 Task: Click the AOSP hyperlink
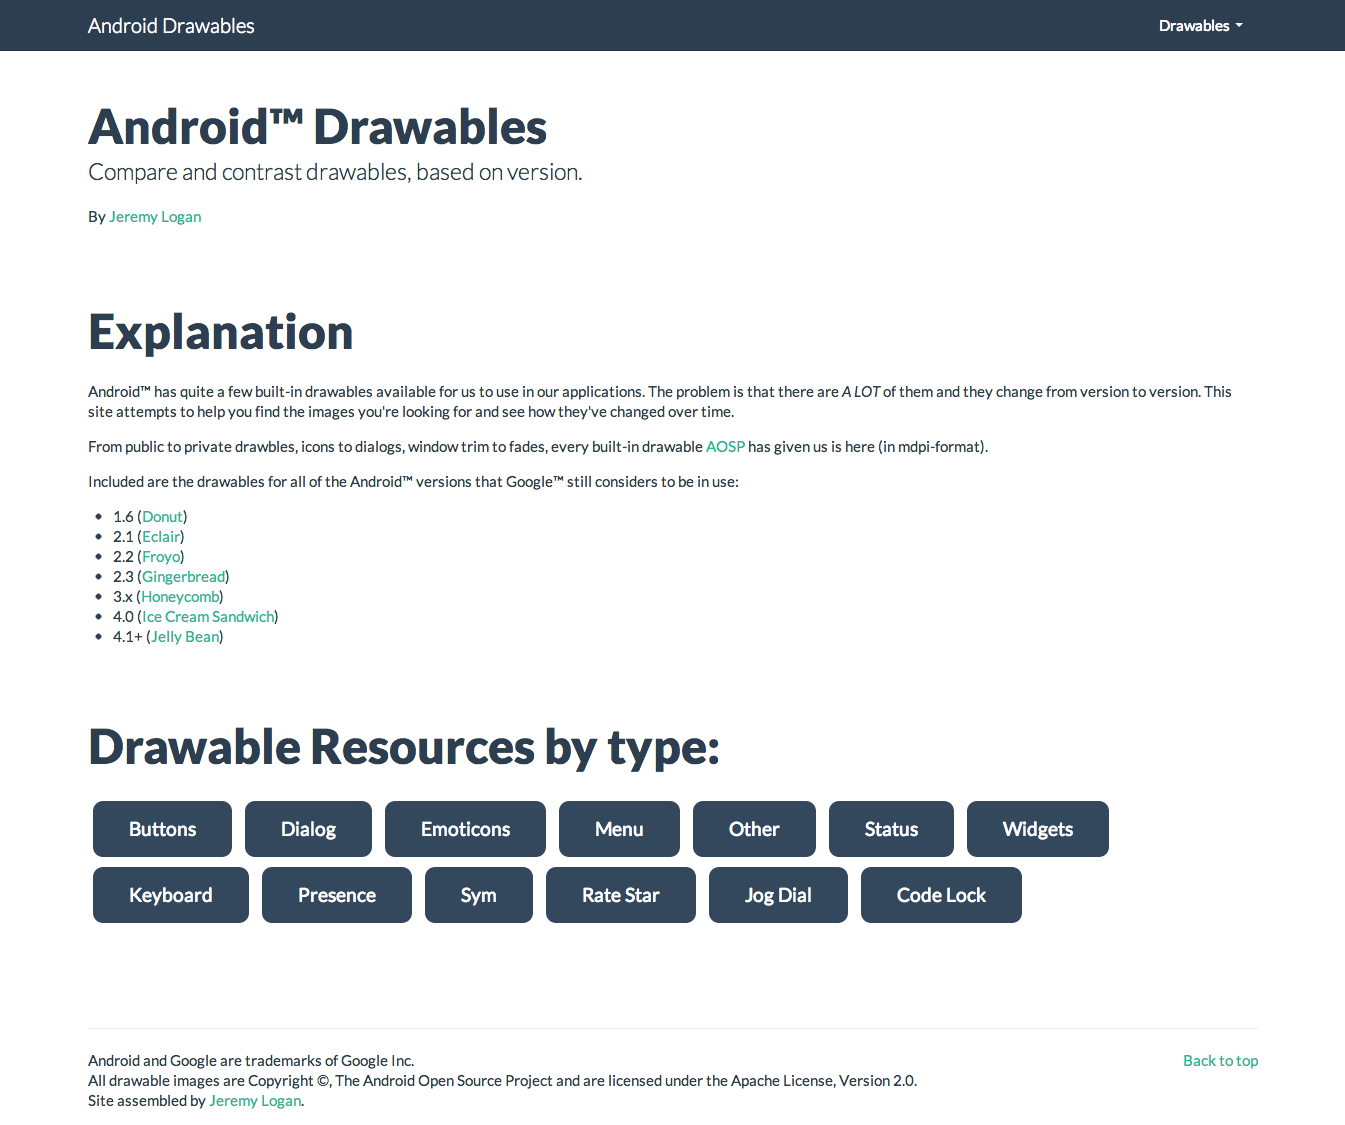click(x=725, y=447)
